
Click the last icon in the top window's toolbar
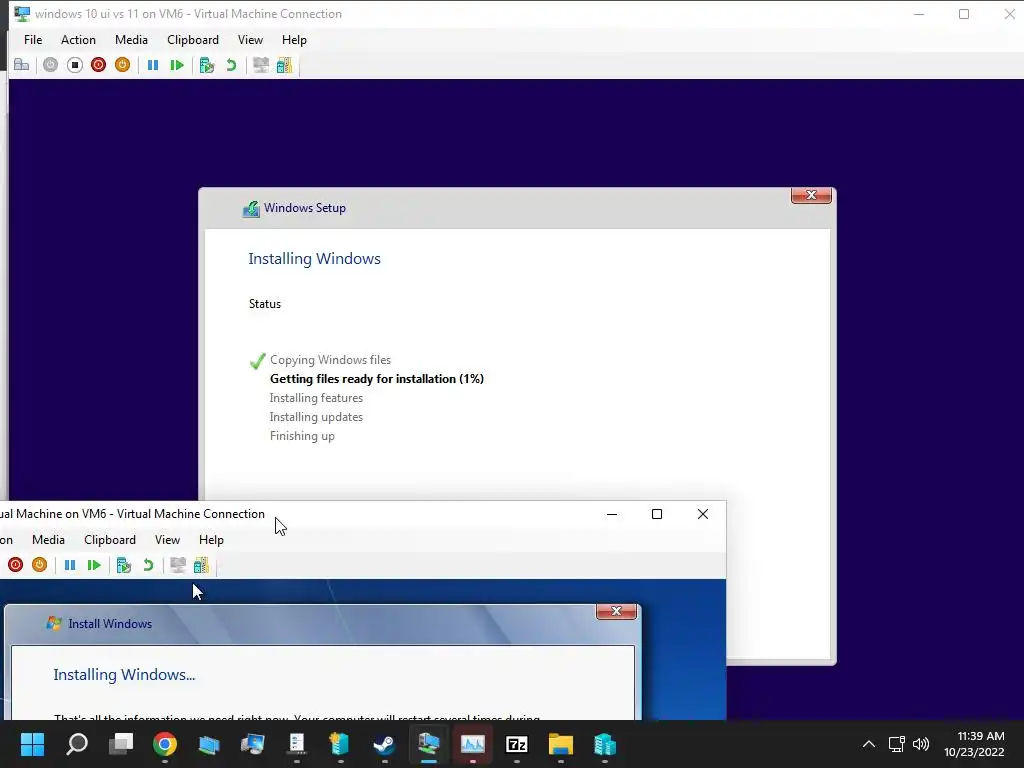(x=285, y=65)
